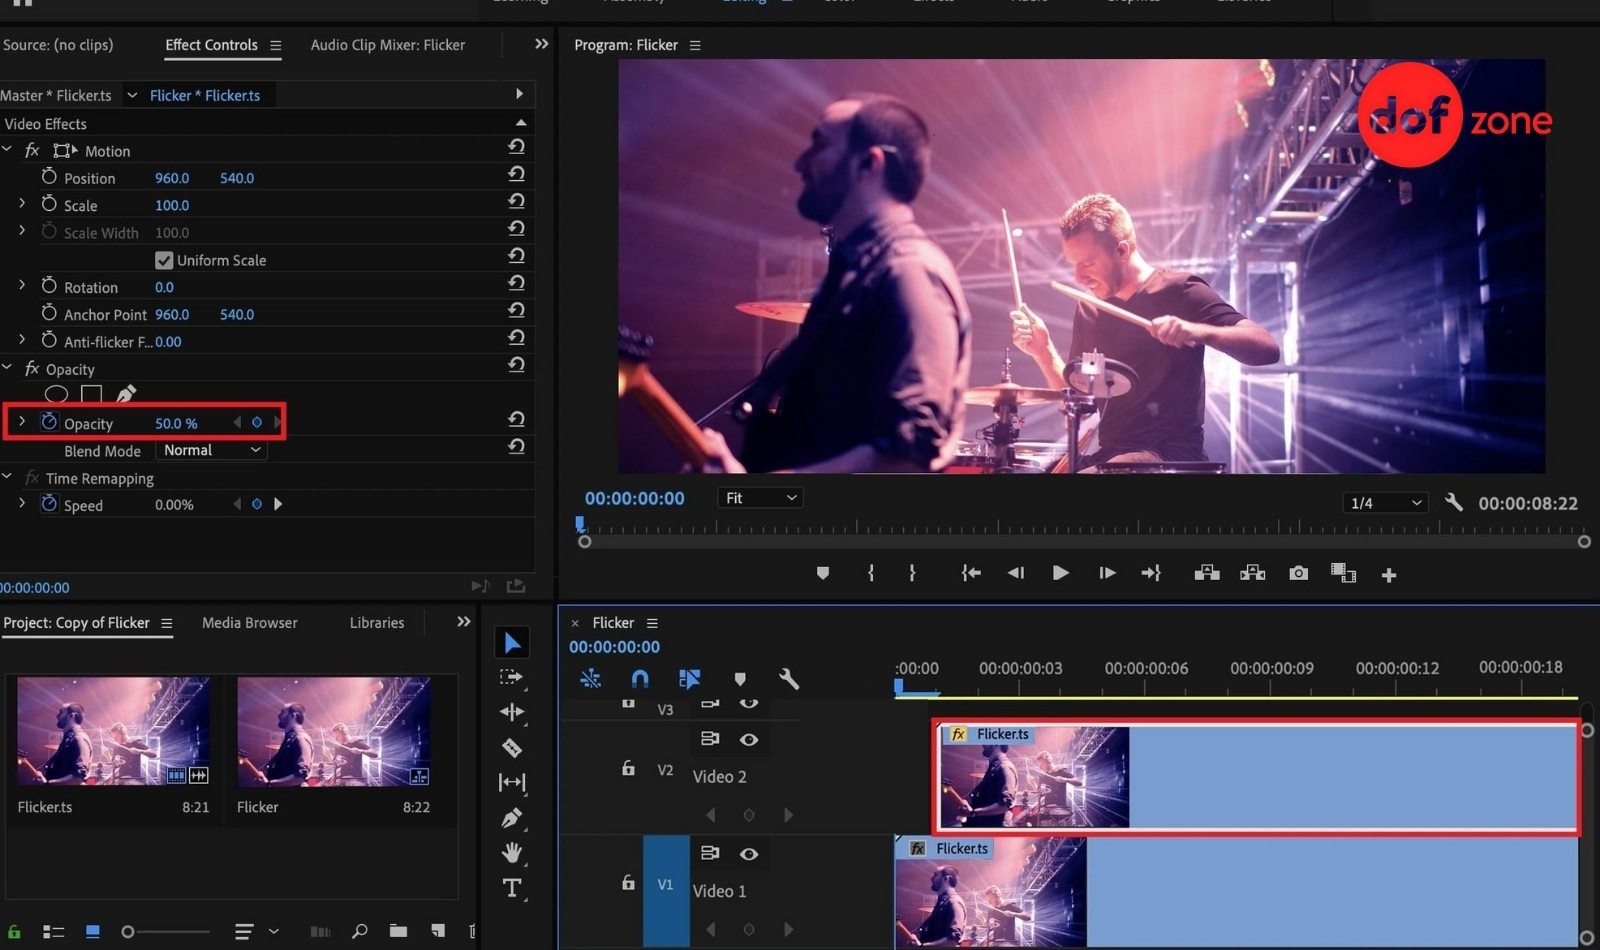Viewport: 1600px width, 950px height.
Task: Open playback resolution 1/4 dropdown
Action: tap(1385, 502)
